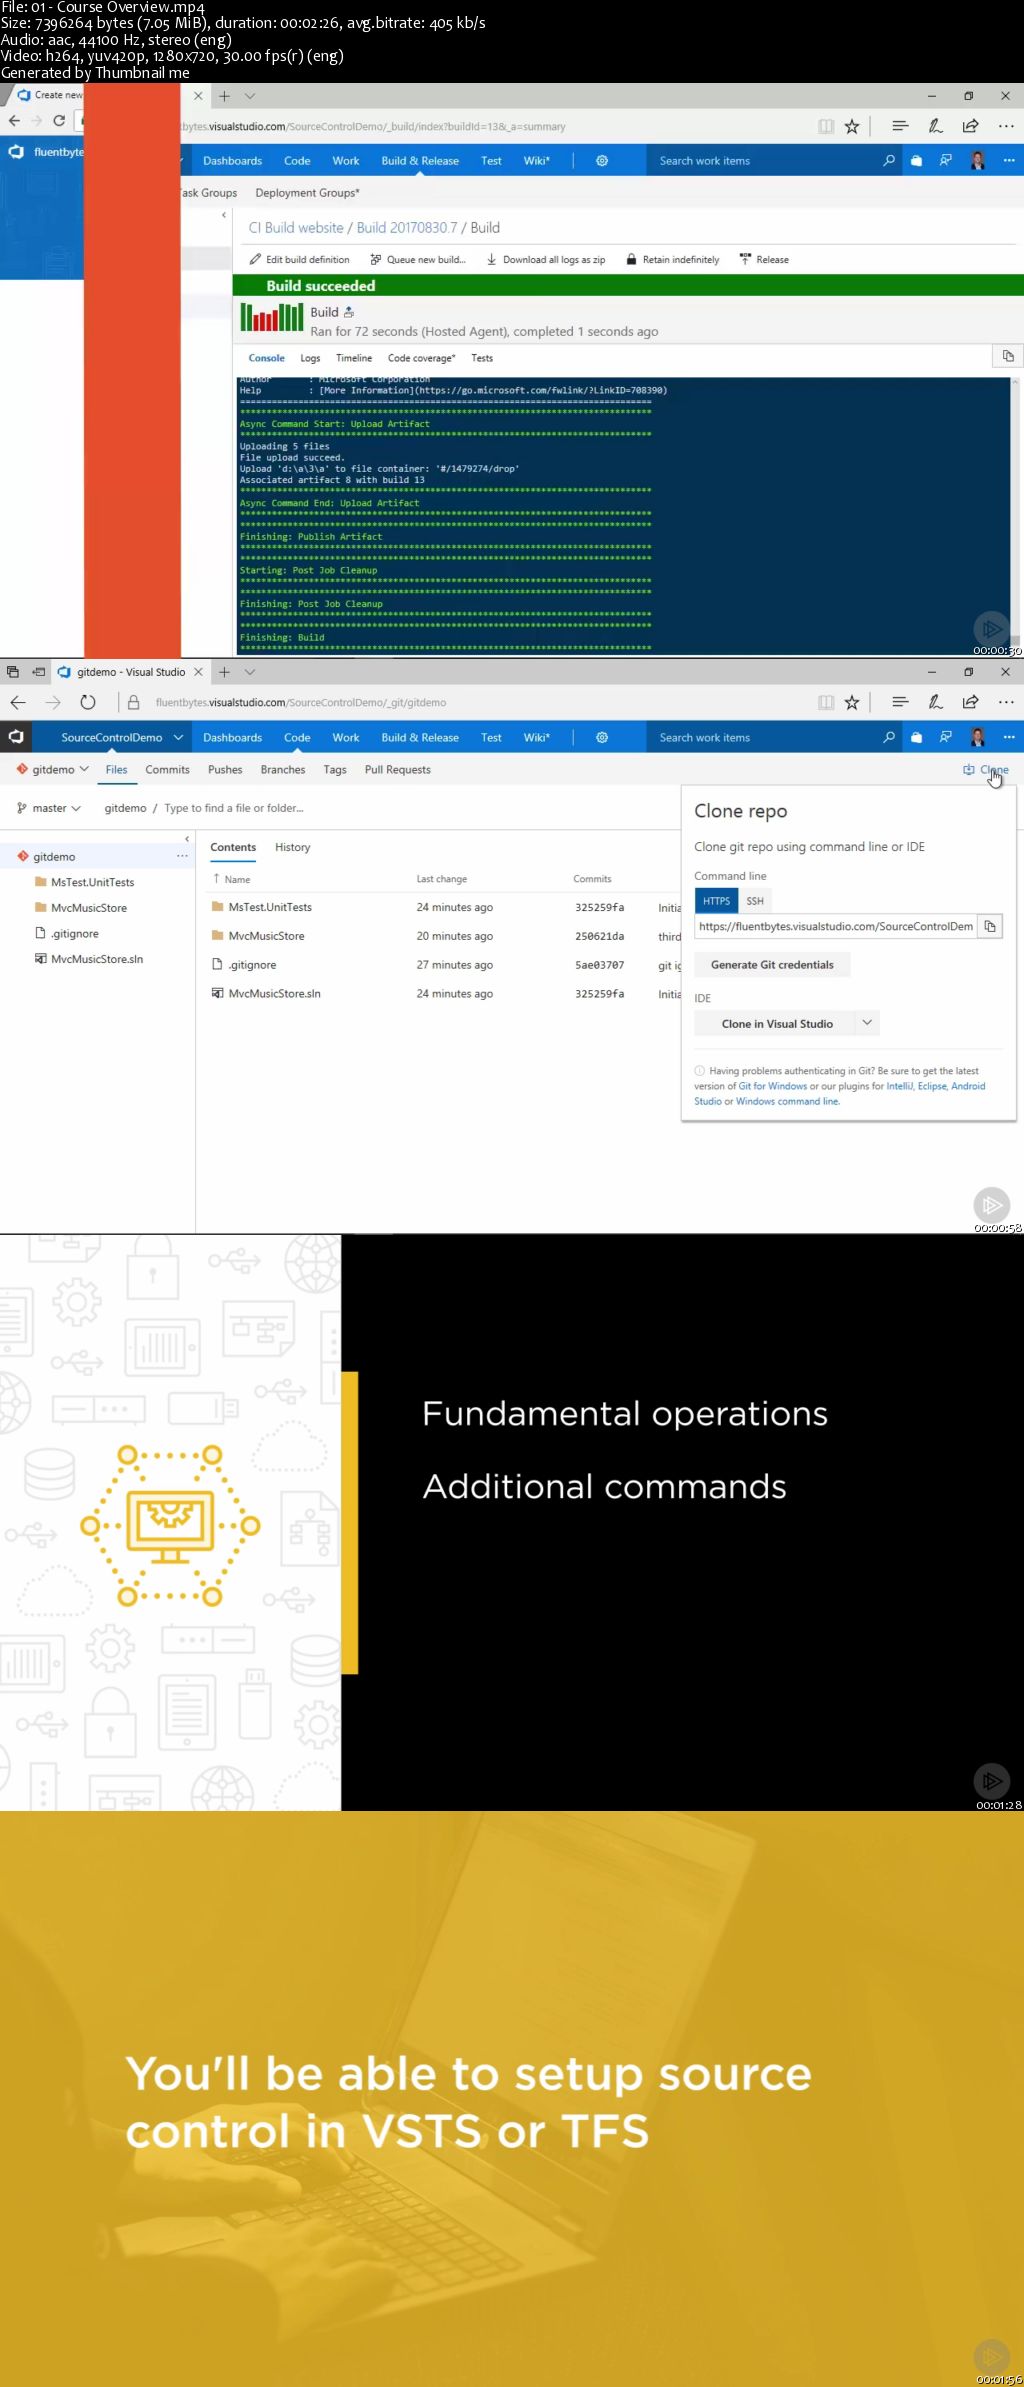Screen dimensions: 1024x2387
Task: Copy the clone URL to clipboard
Action: [989, 926]
